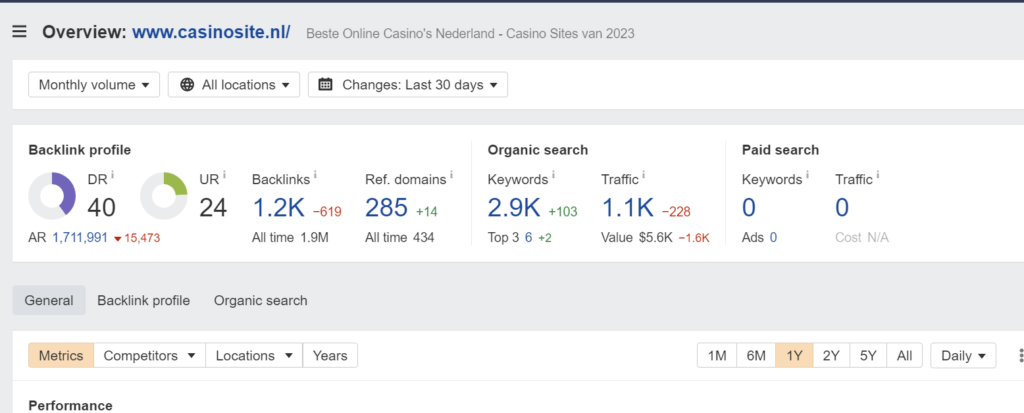Screen dimensions: 1024x413
Task: Click the organic Traffic info icon
Action: [x=643, y=176]
